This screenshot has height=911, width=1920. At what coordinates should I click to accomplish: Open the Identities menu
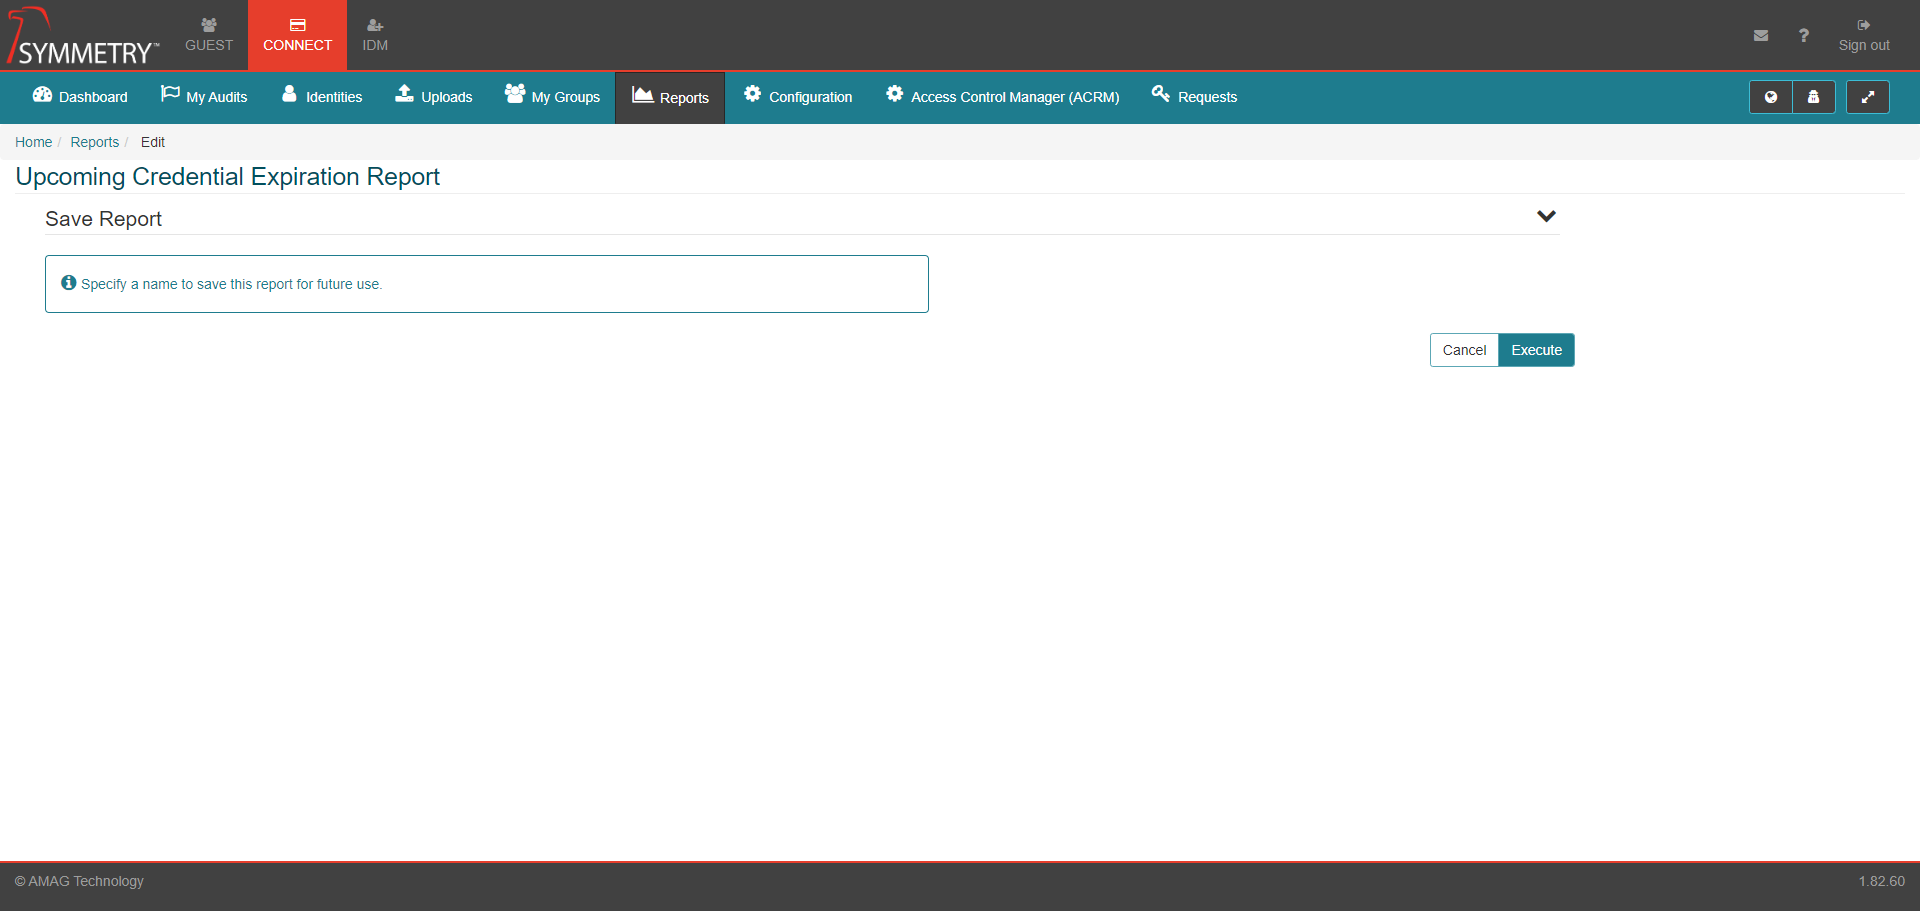(x=322, y=97)
